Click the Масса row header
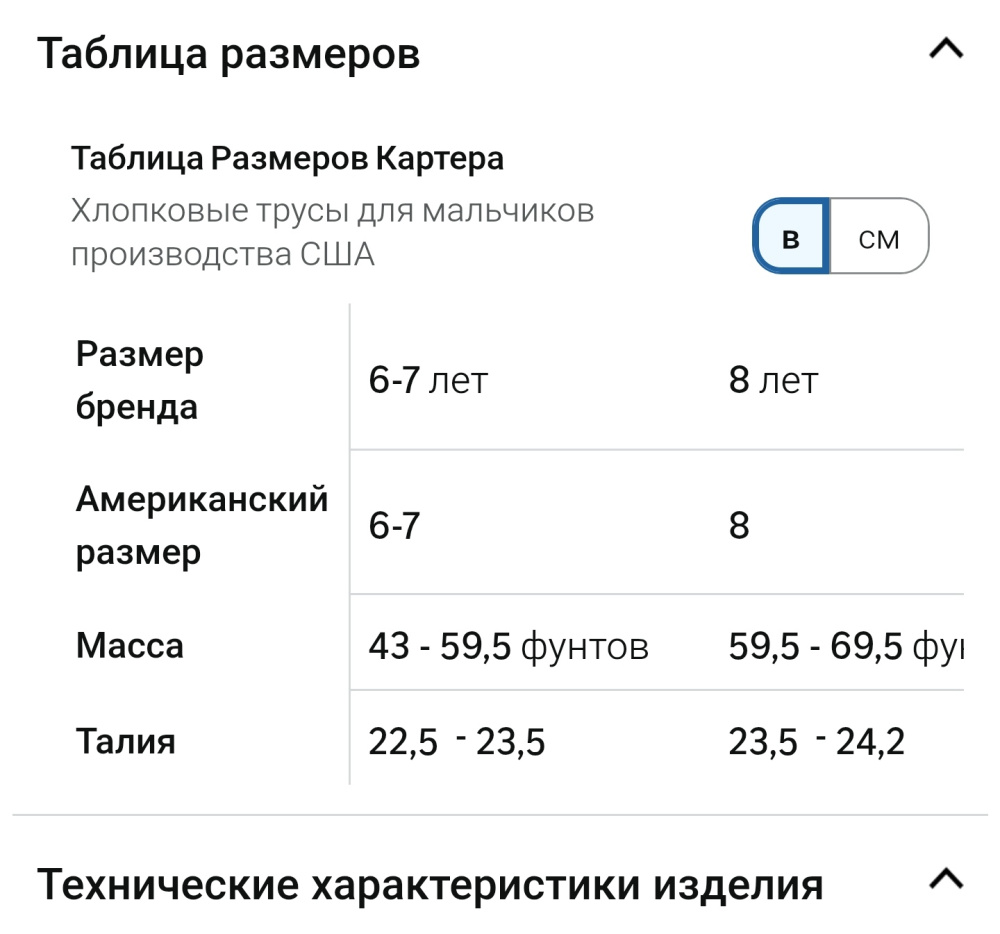The image size is (1000, 934). tap(130, 646)
